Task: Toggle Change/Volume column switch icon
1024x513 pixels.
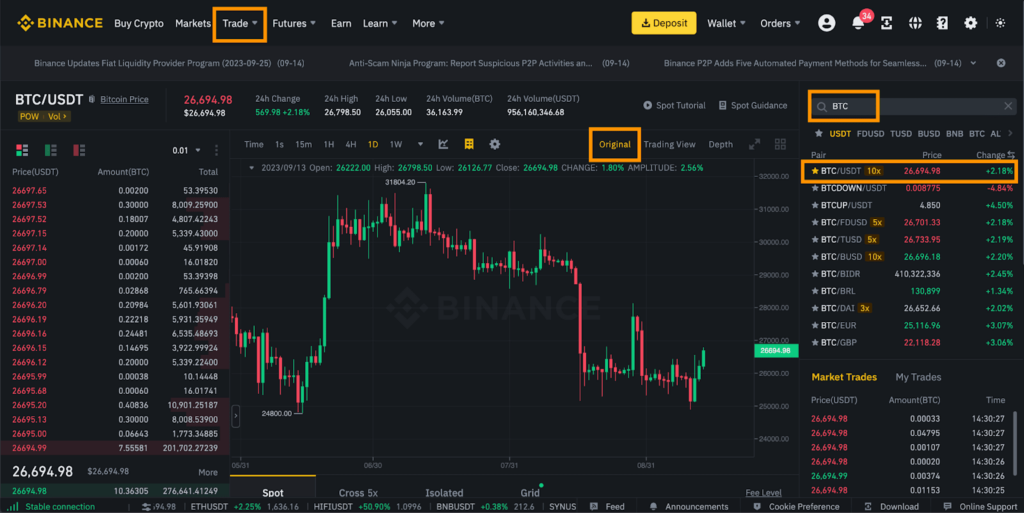Action: click(1011, 155)
